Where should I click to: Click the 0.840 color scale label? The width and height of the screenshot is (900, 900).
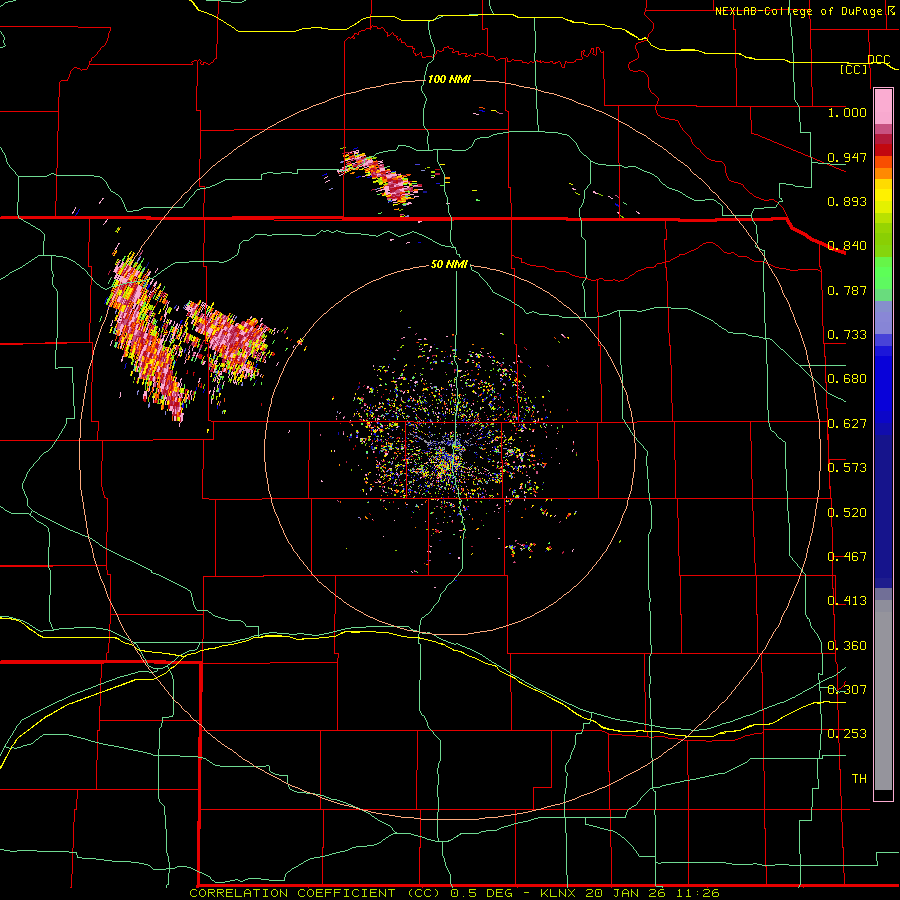pyautogui.click(x=847, y=246)
